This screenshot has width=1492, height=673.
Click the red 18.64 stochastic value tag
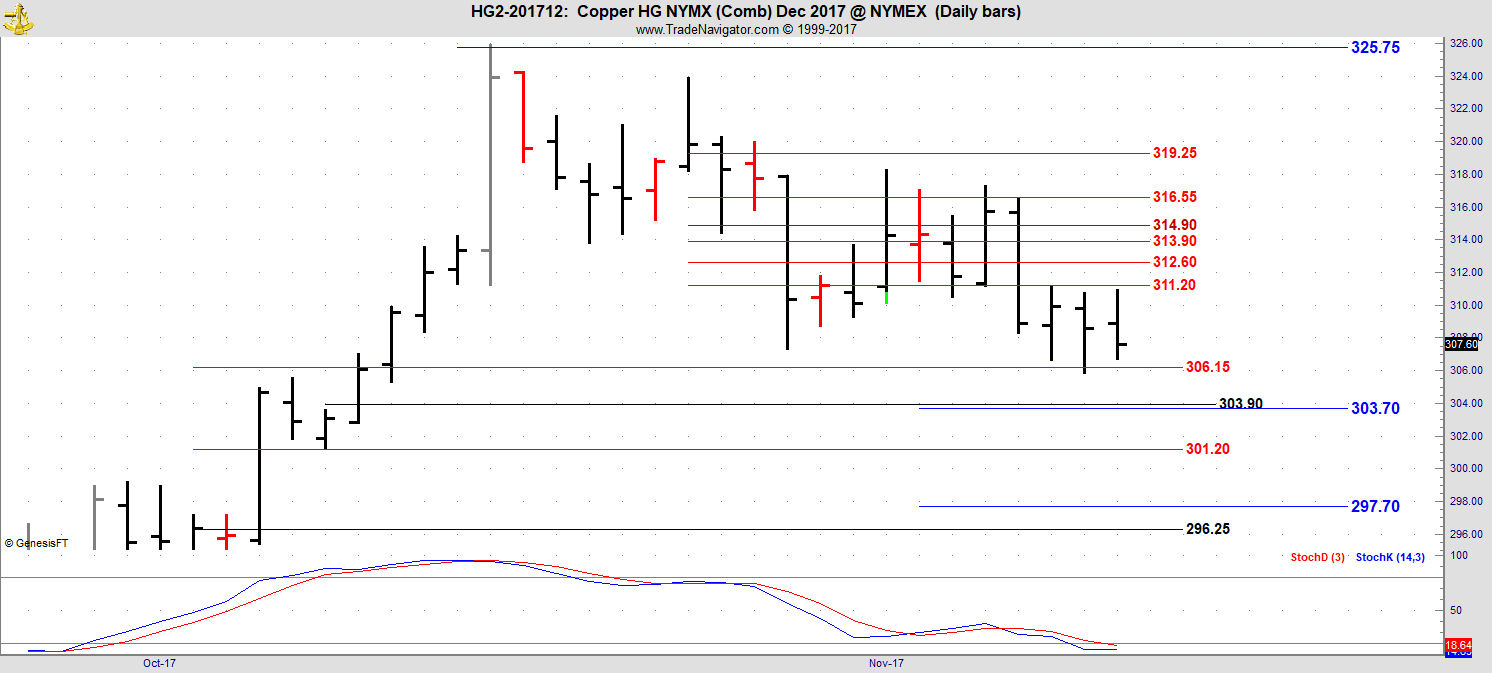pyautogui.click(x=1458, y=647)
